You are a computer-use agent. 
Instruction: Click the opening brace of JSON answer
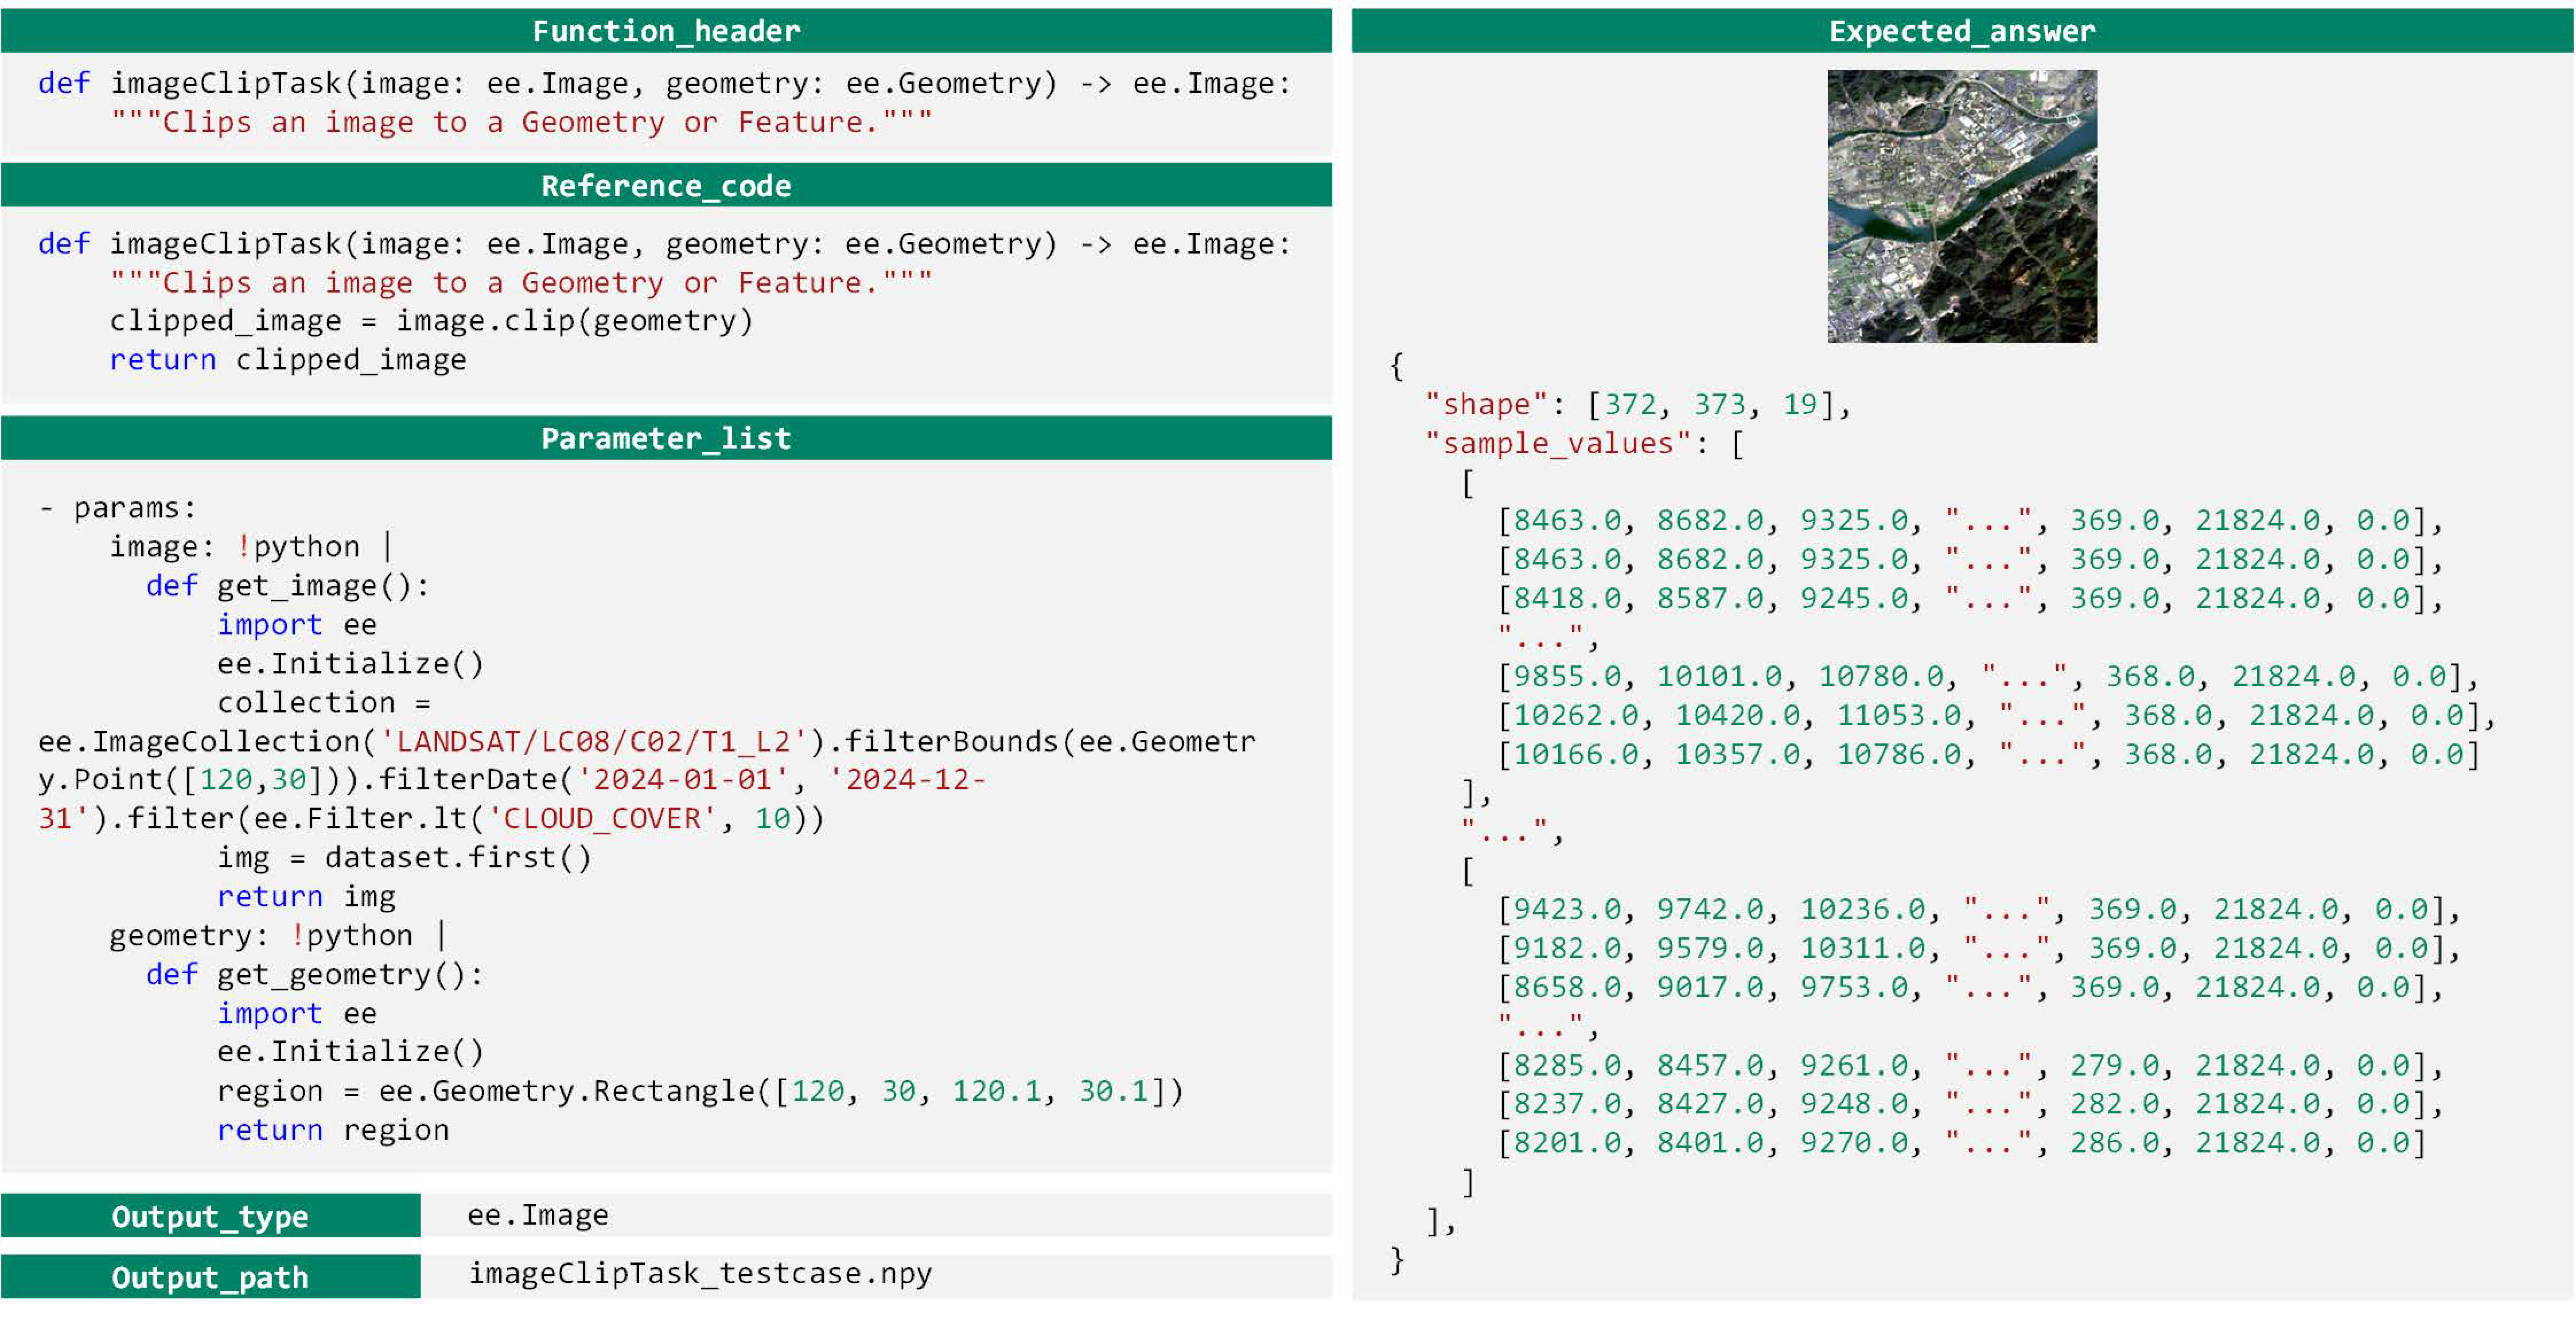(x=1397, y=366)
